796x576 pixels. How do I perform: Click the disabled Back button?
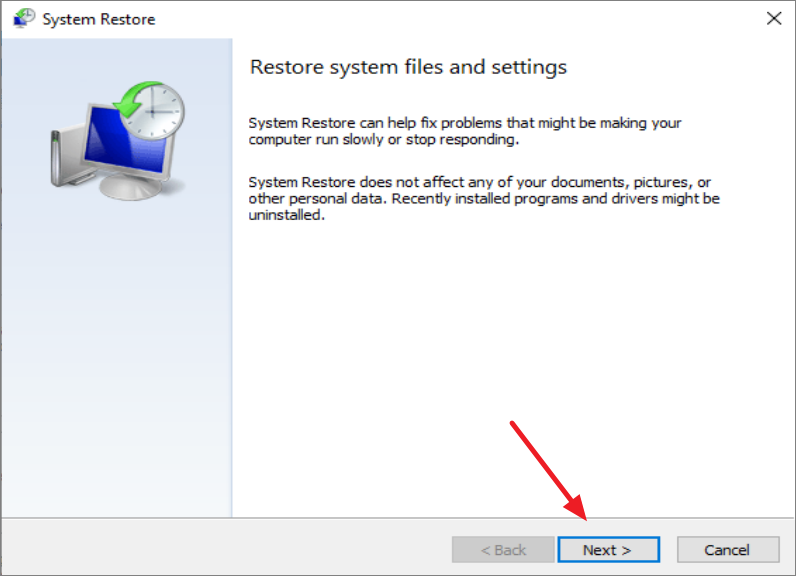pos(503,550)
